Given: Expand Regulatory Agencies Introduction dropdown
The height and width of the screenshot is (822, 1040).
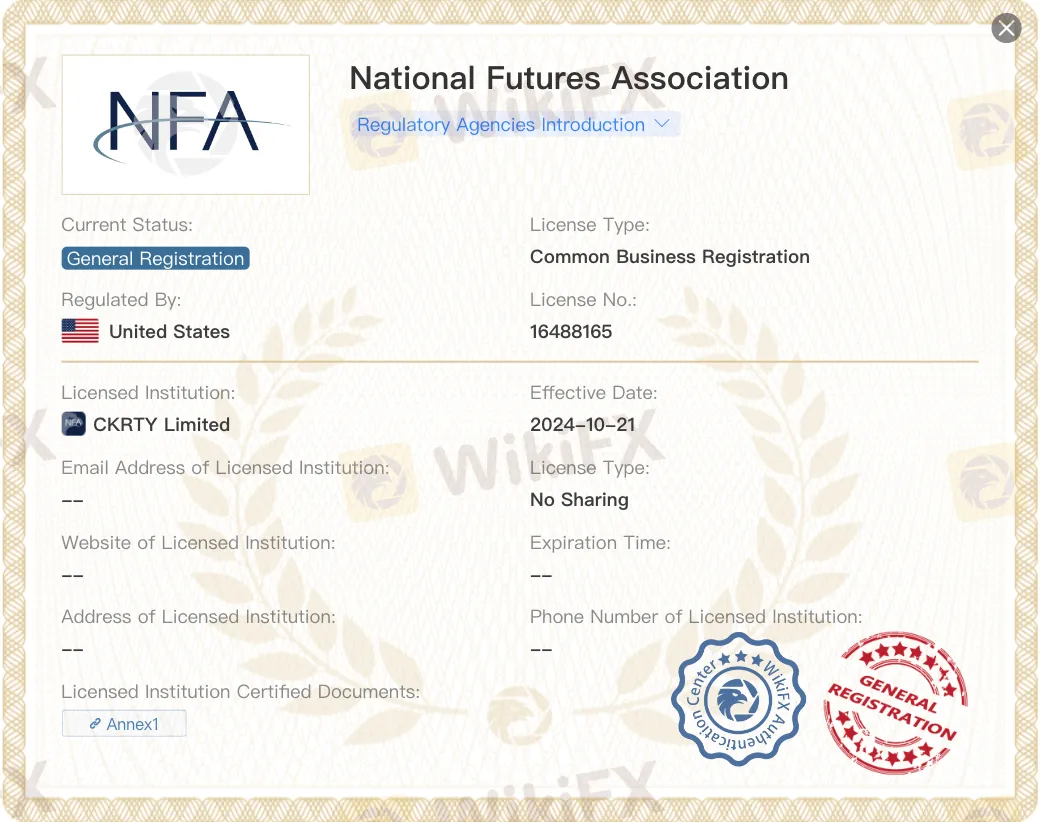Looking at the screenshot, I should 515,125.
